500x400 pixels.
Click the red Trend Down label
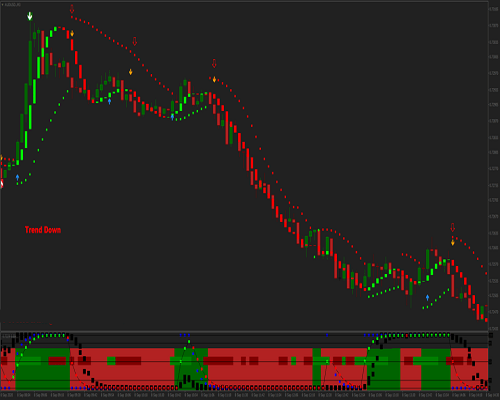[x=43, y=230]
